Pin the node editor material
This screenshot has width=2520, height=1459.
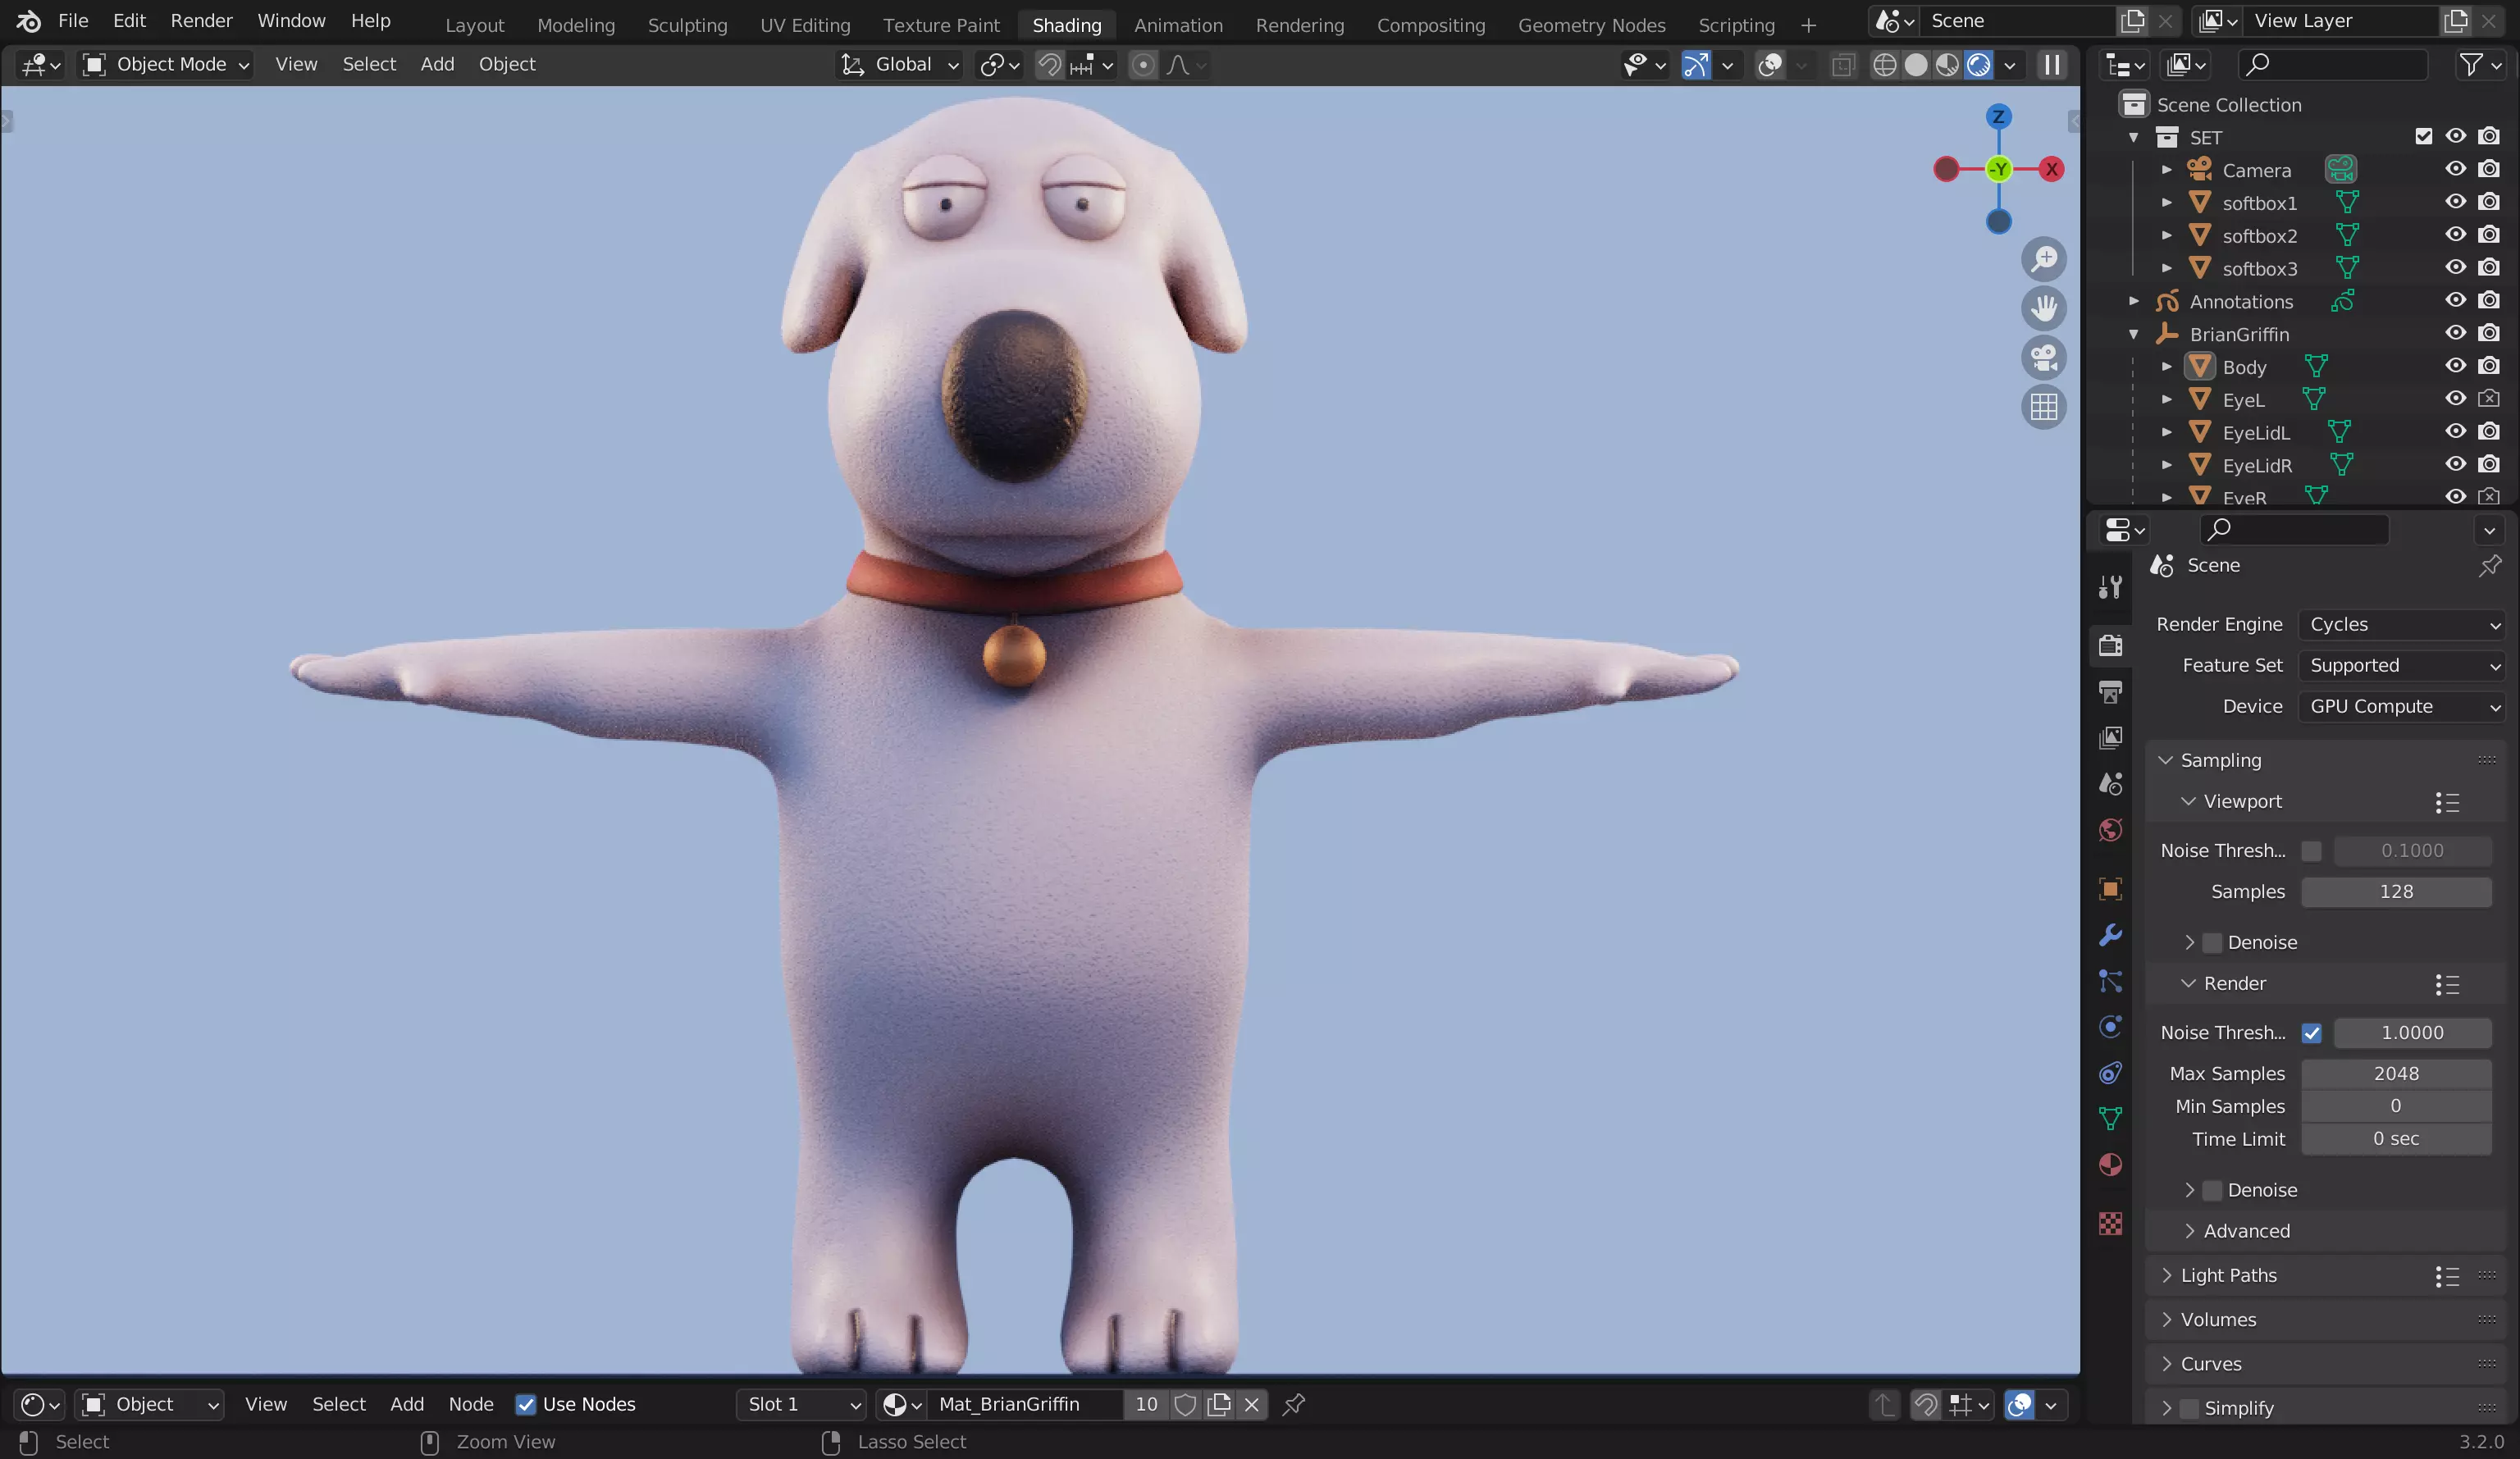point(1294,1404)
